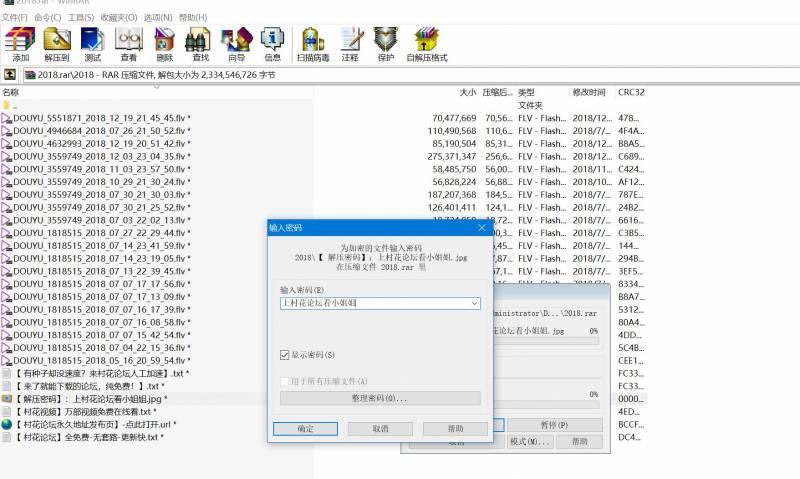Click 暂停(P) in the extraction progress window
The width and height of the screenshot is (800, 479).
(555, 425)
